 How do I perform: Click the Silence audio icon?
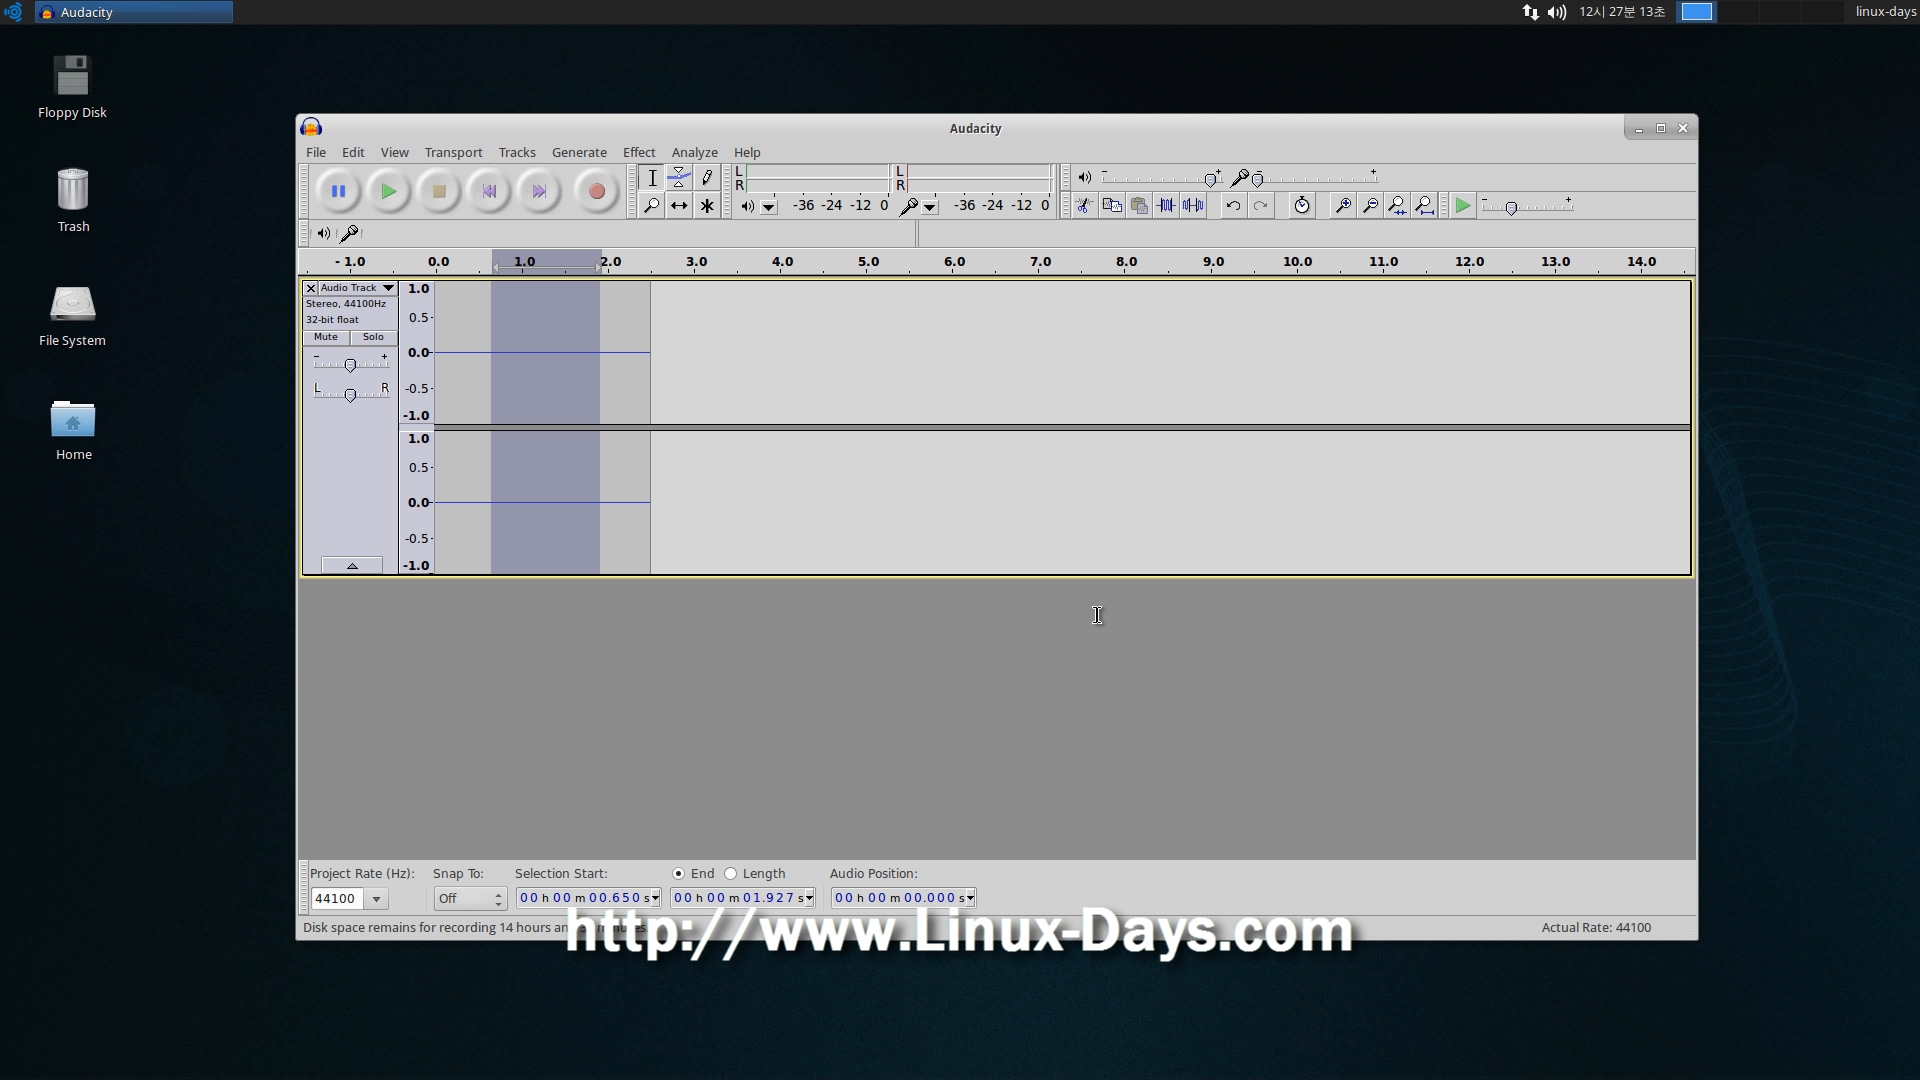[1193, 205]
